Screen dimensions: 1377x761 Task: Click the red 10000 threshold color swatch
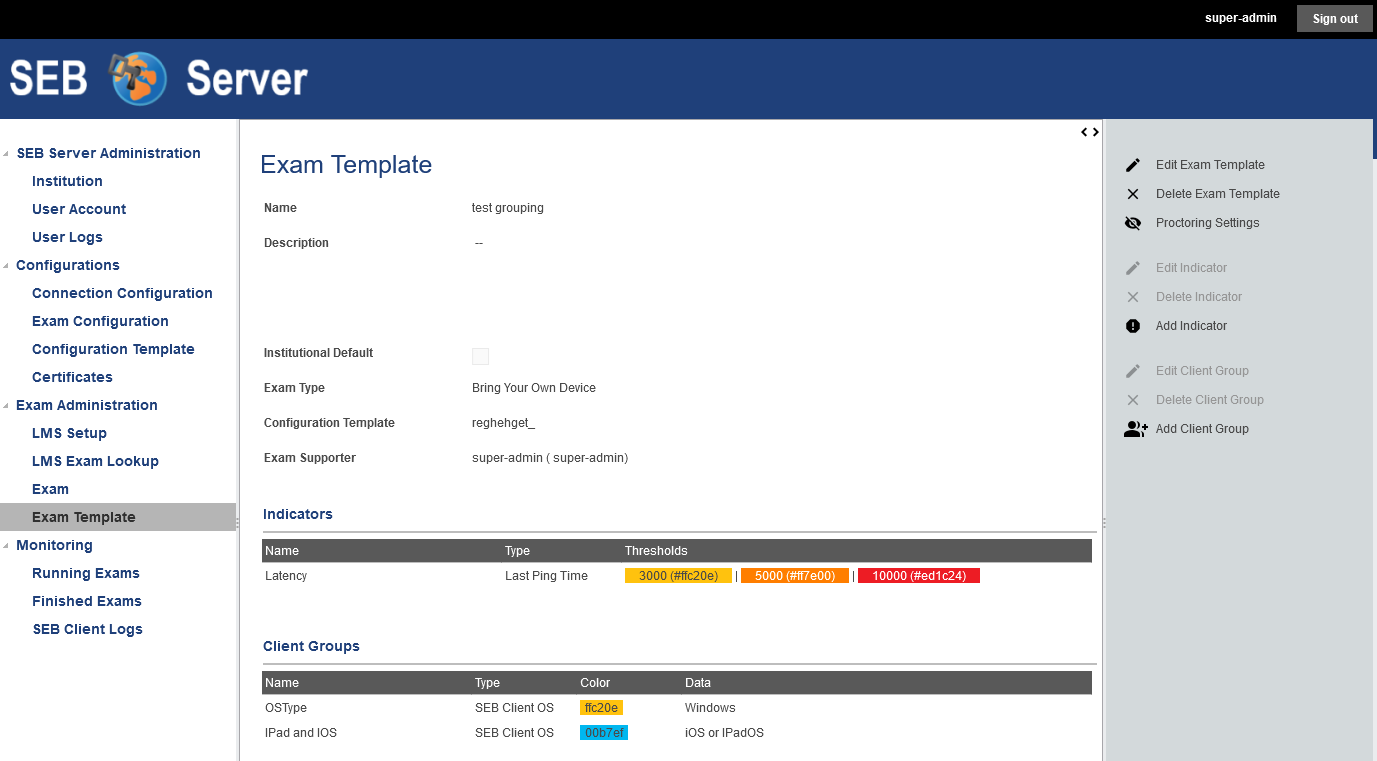pyautogui.click(x=918, y=576)
